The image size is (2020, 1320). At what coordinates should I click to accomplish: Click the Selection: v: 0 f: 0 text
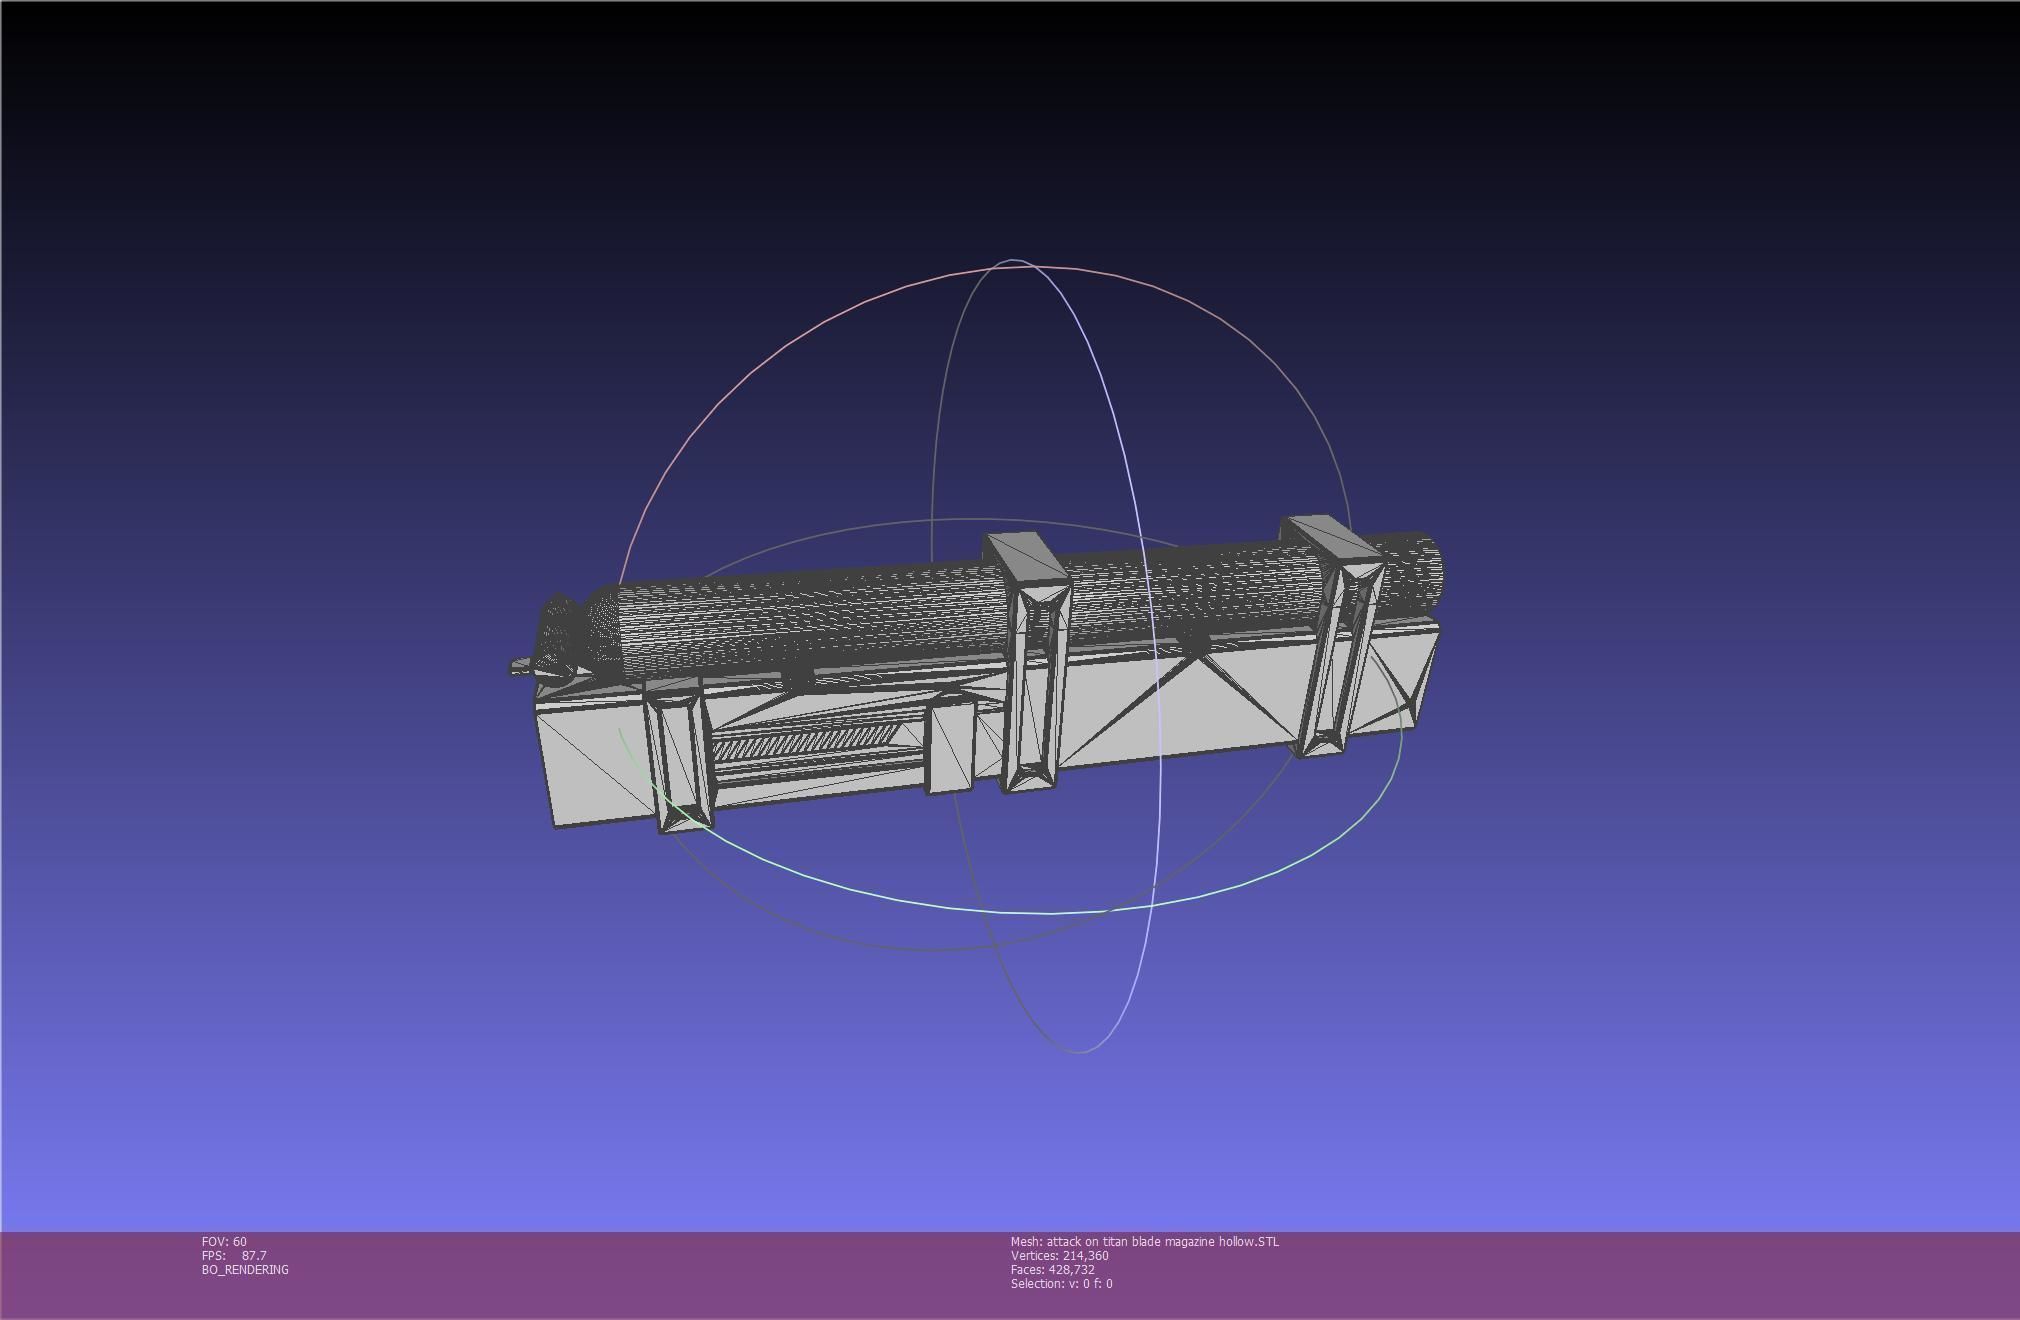1061,1283
